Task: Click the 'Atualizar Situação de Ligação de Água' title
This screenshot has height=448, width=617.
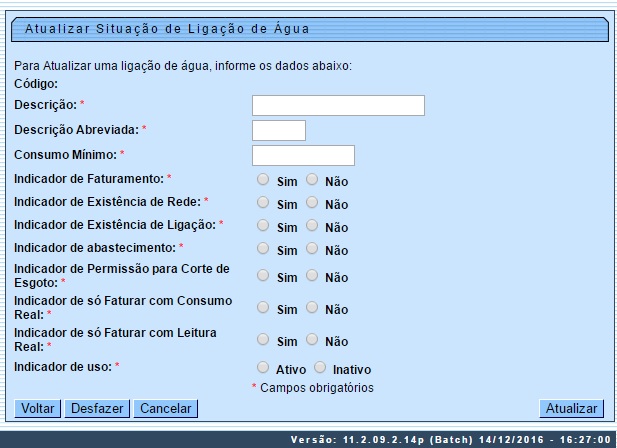Action: [x=167, y=29]
